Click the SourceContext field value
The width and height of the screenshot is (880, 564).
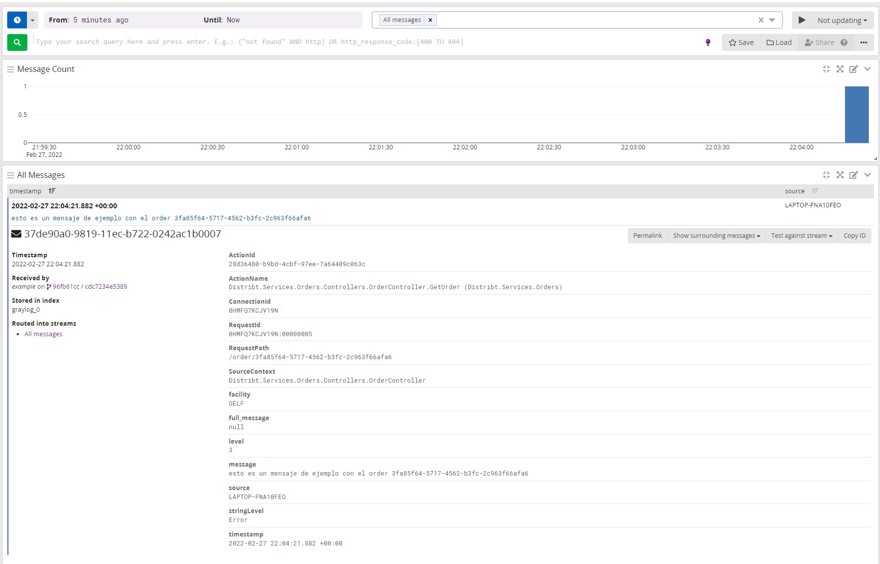327,380
